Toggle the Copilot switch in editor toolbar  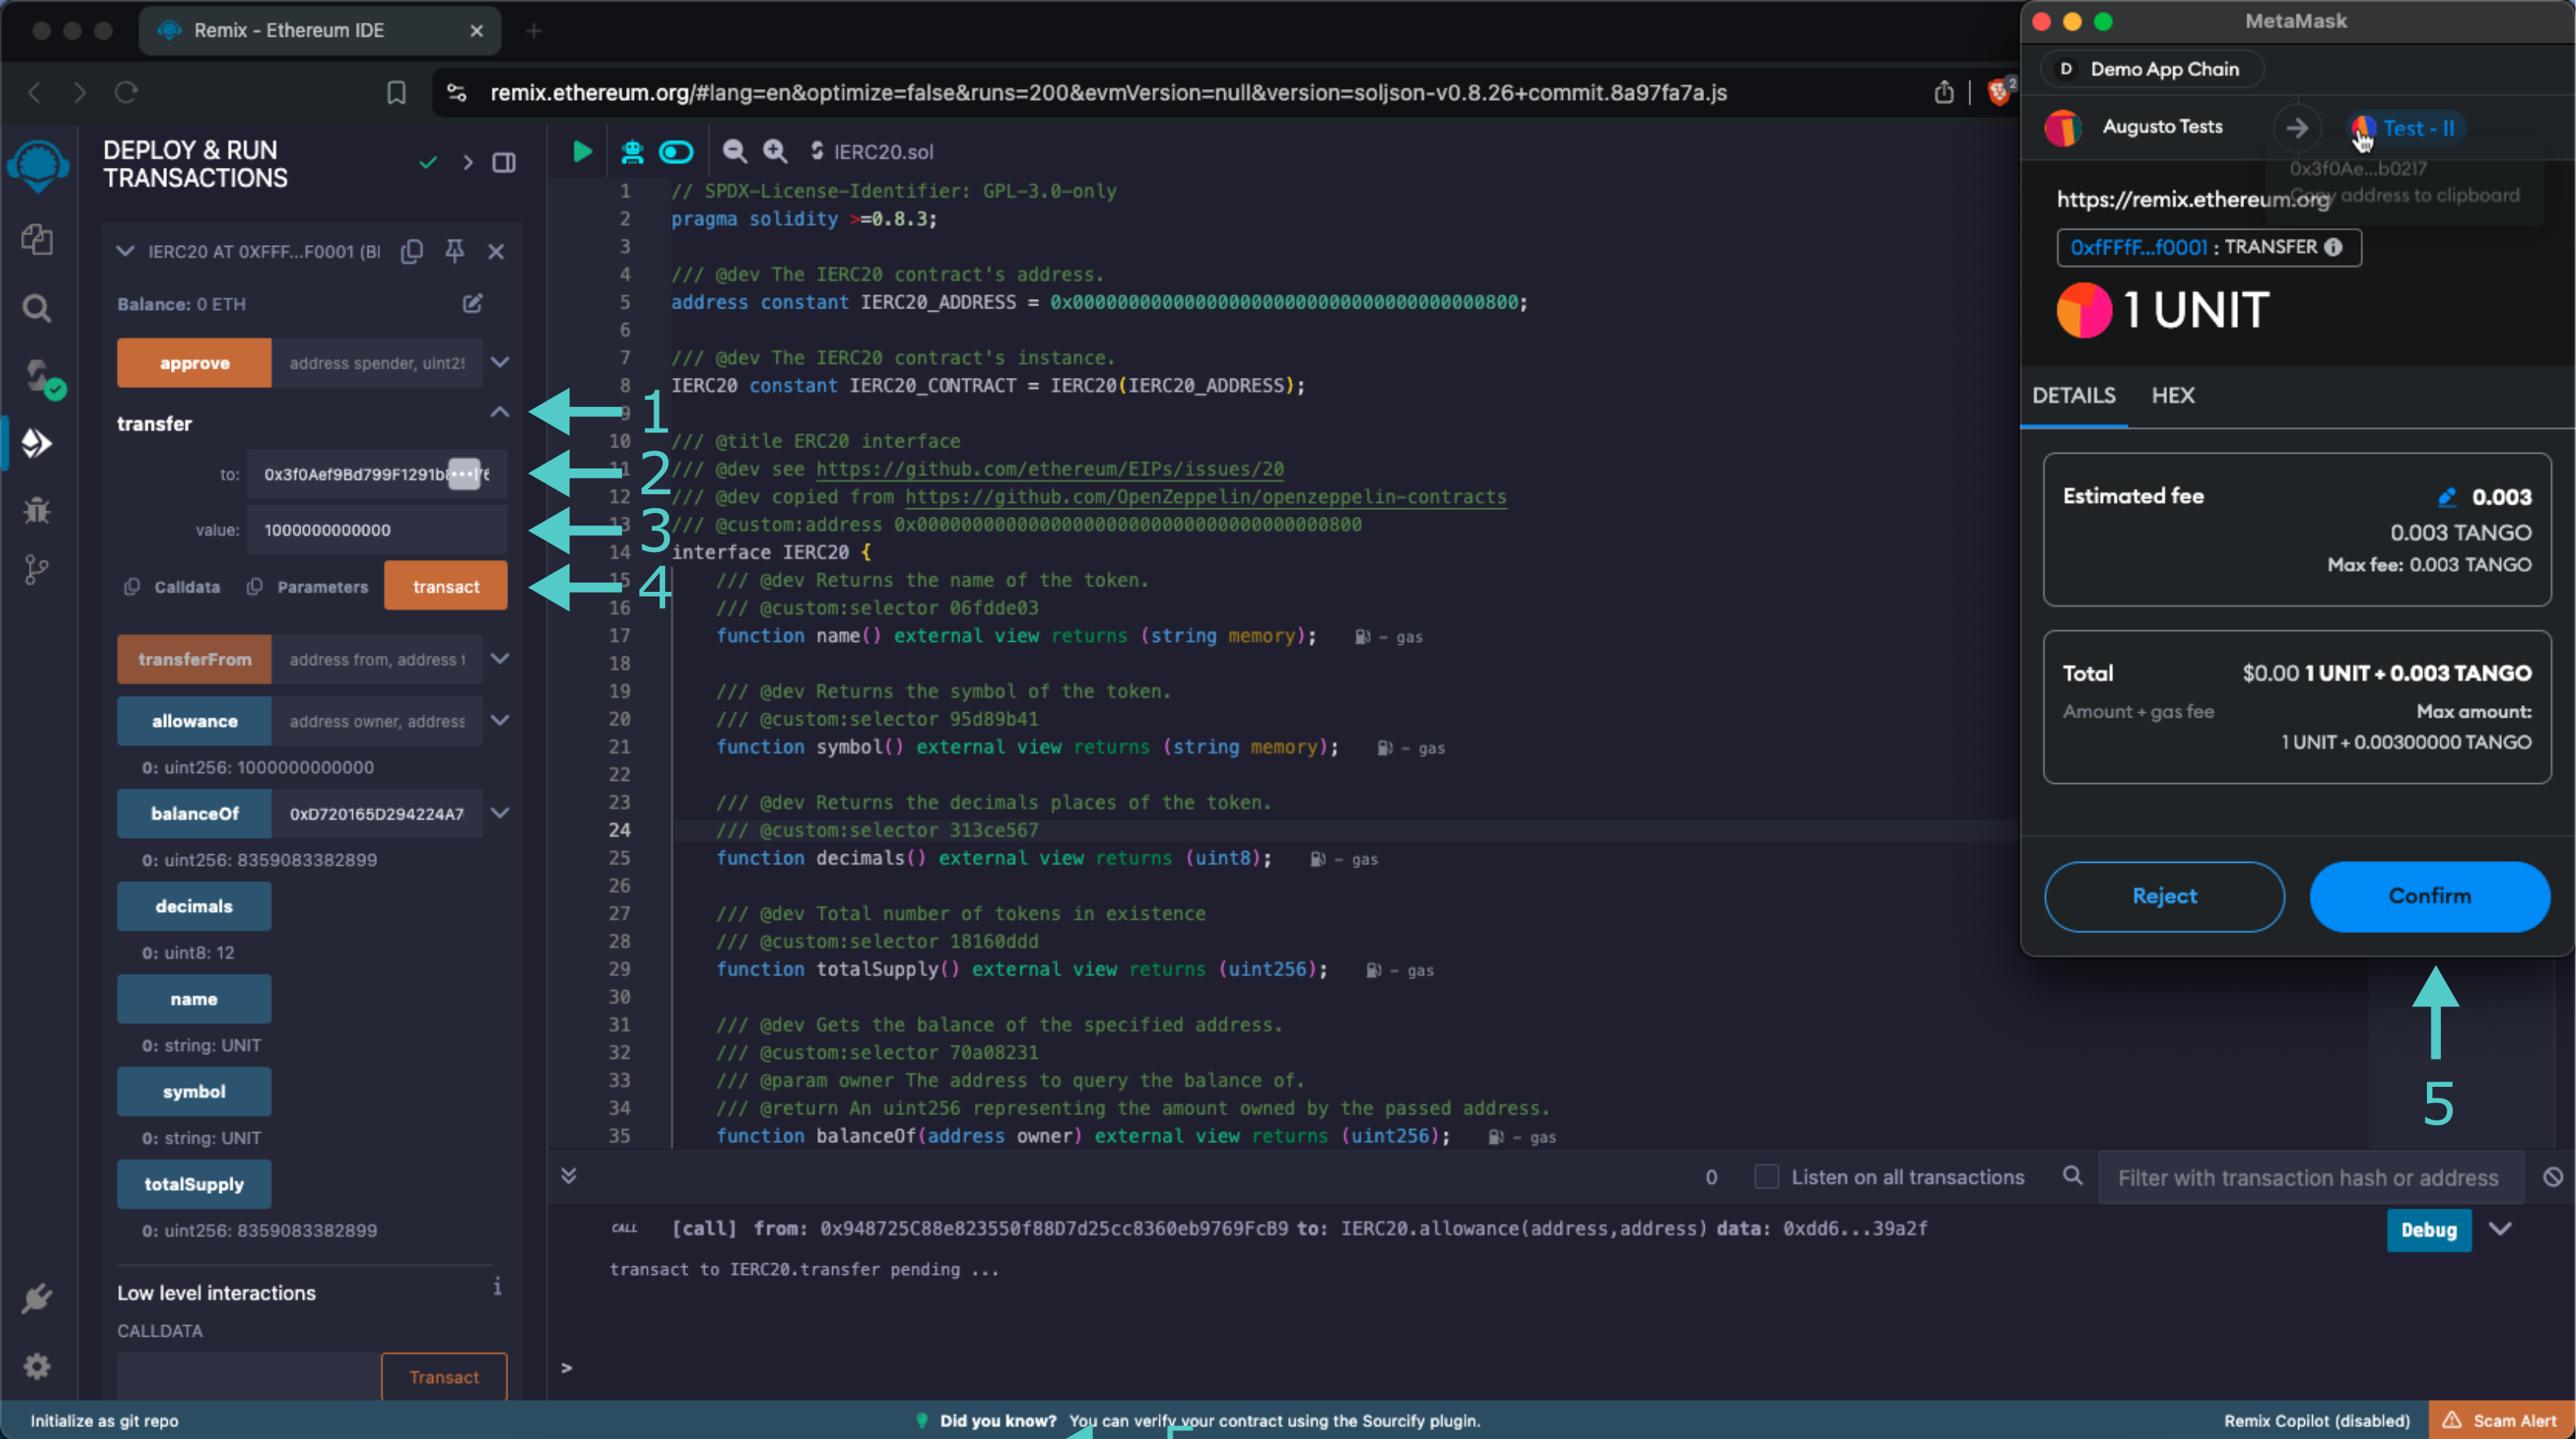676,152
